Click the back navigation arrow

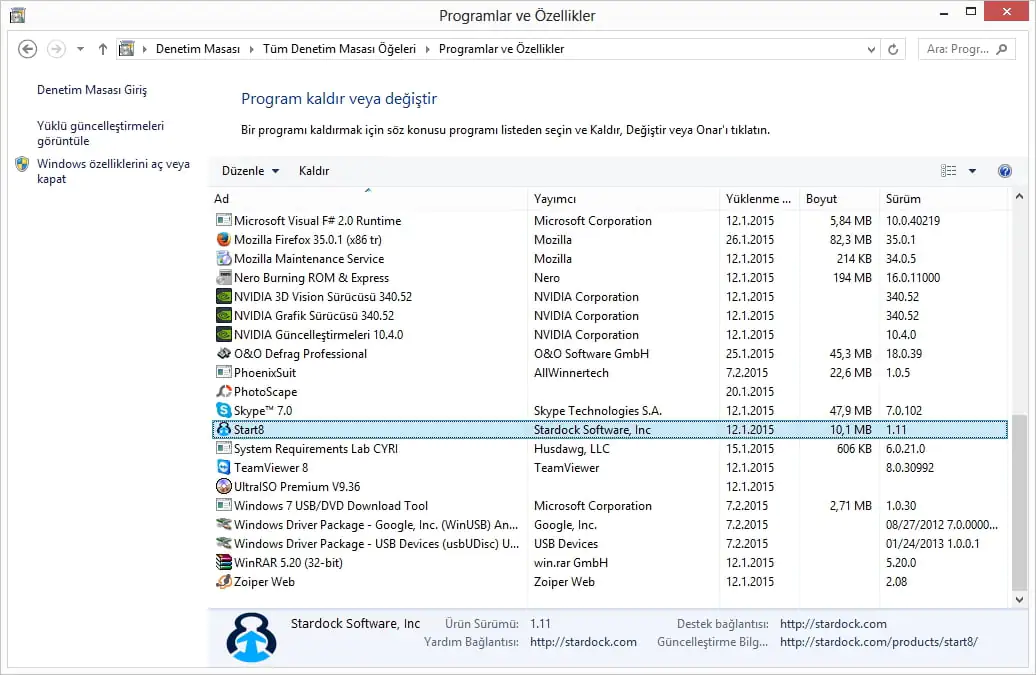tap(28, 49)
